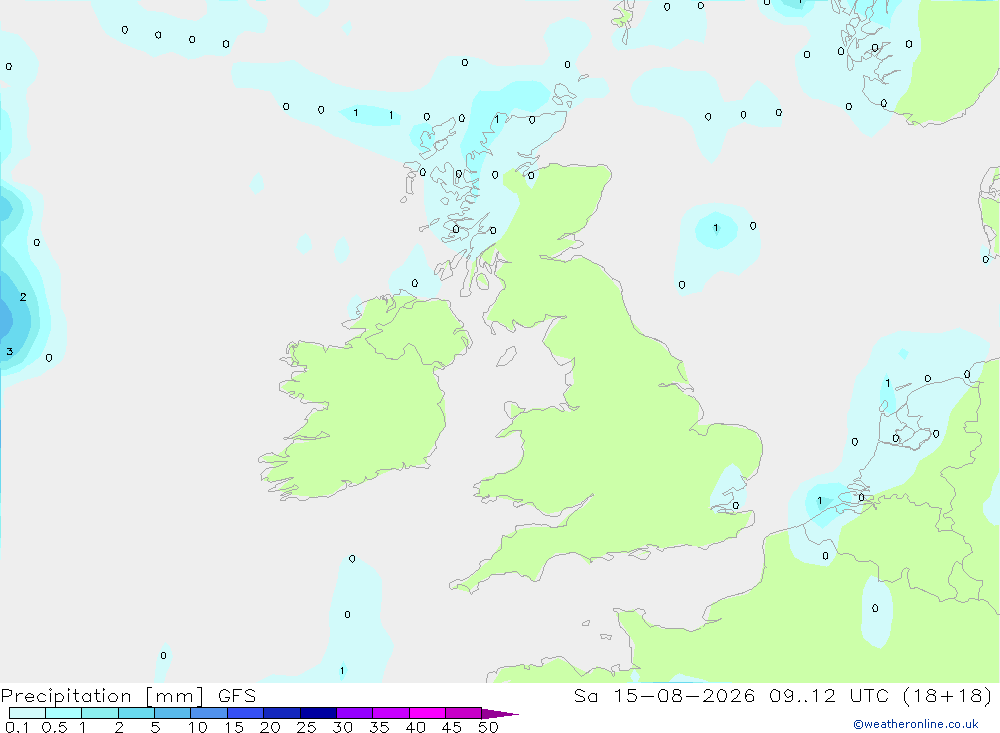This screenshot has width=1000, height=733.
Task: Click the '10' legend scale label
Action: [x=198, y=727]
